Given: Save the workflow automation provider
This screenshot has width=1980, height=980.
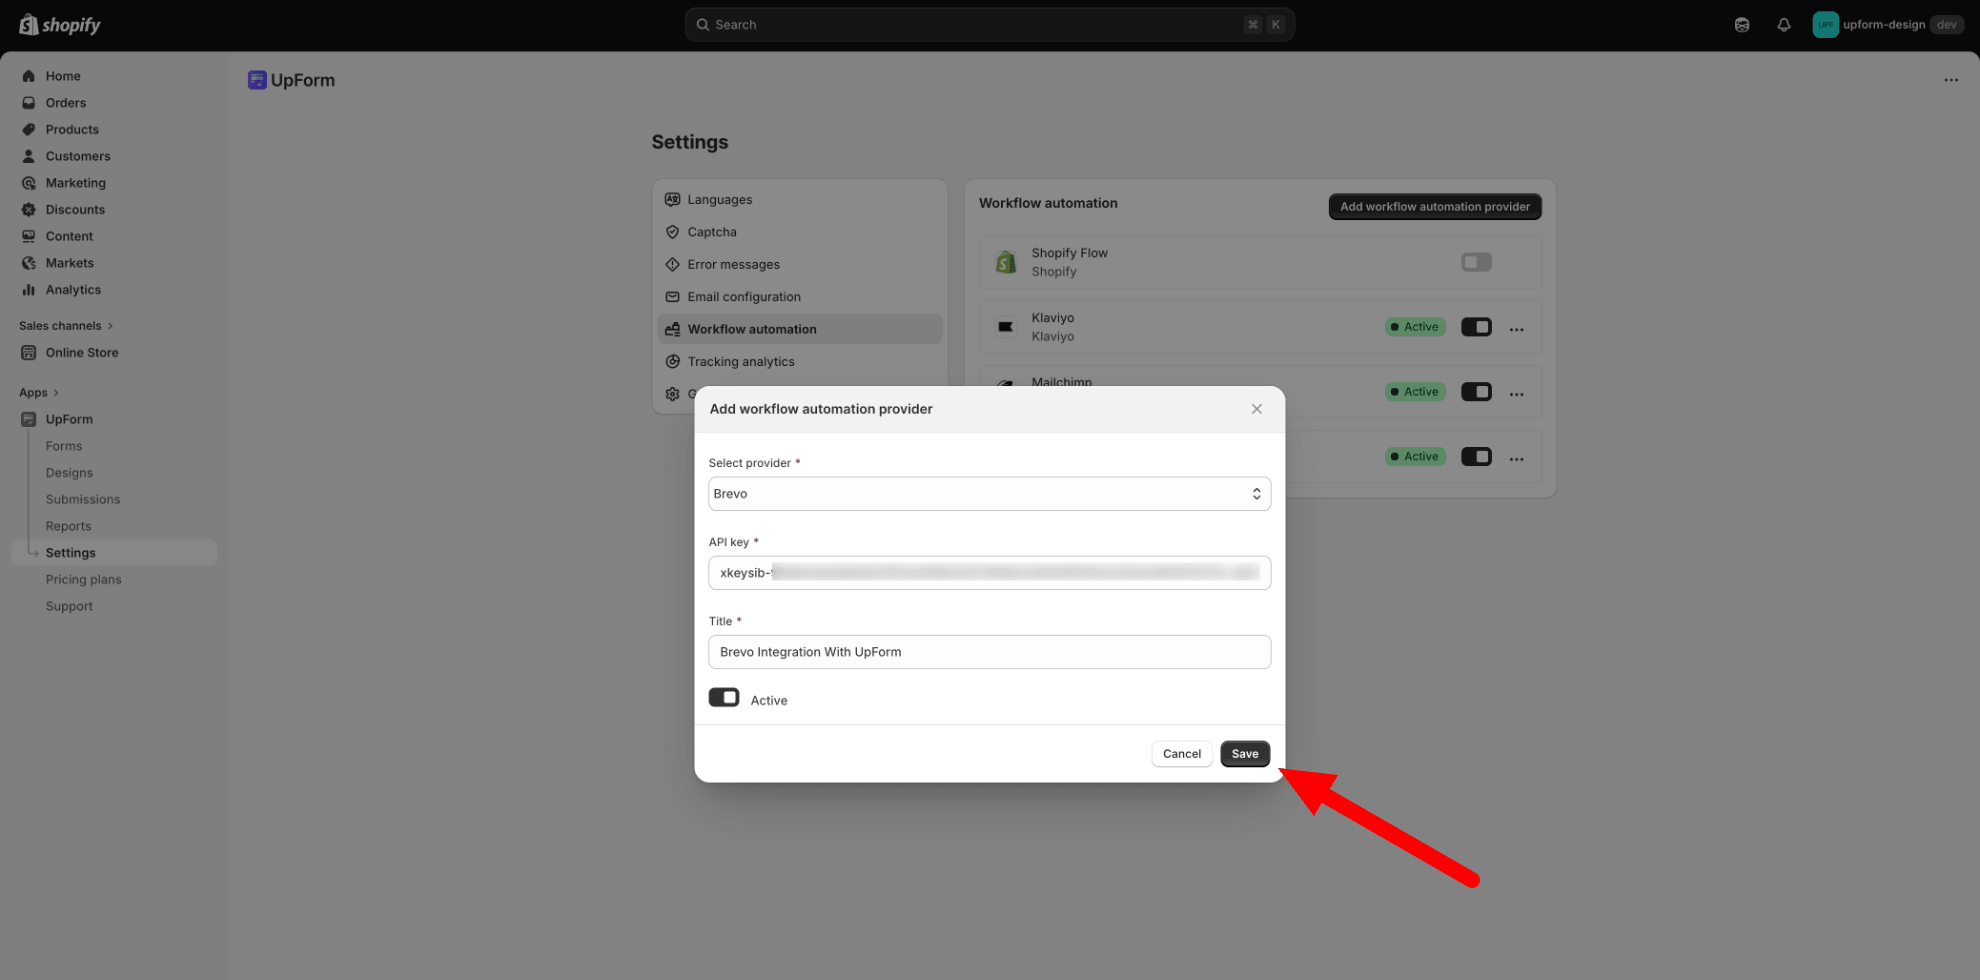Looking at the screenshot, I should [x=1245, y=754].
